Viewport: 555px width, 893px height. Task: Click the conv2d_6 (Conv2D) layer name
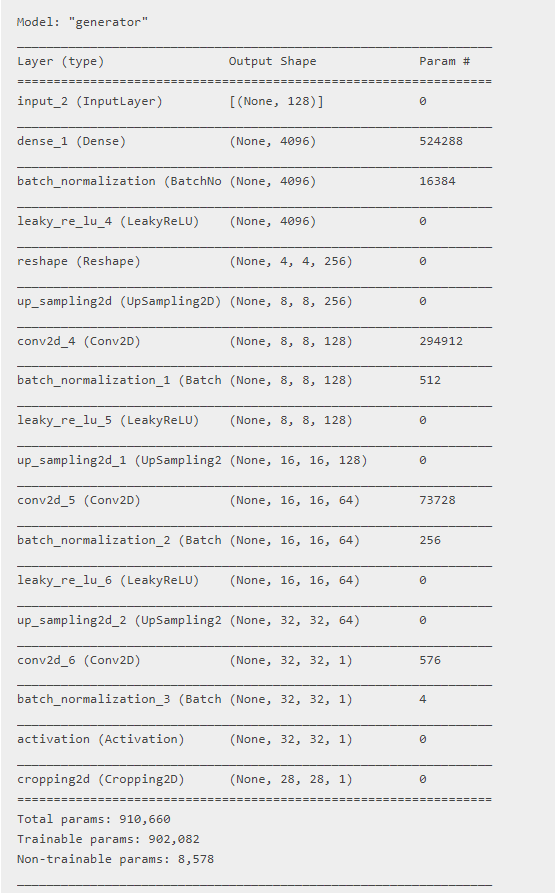79,660
